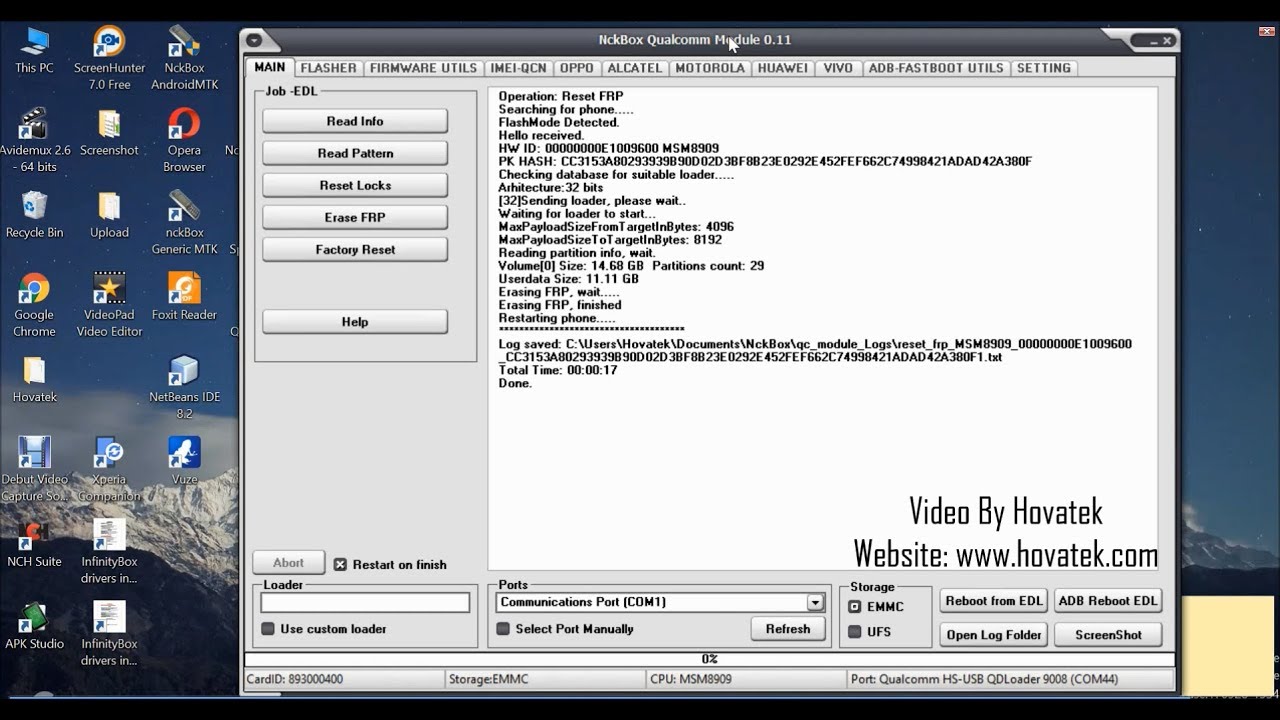Click Reboot from EDL button

994,601
